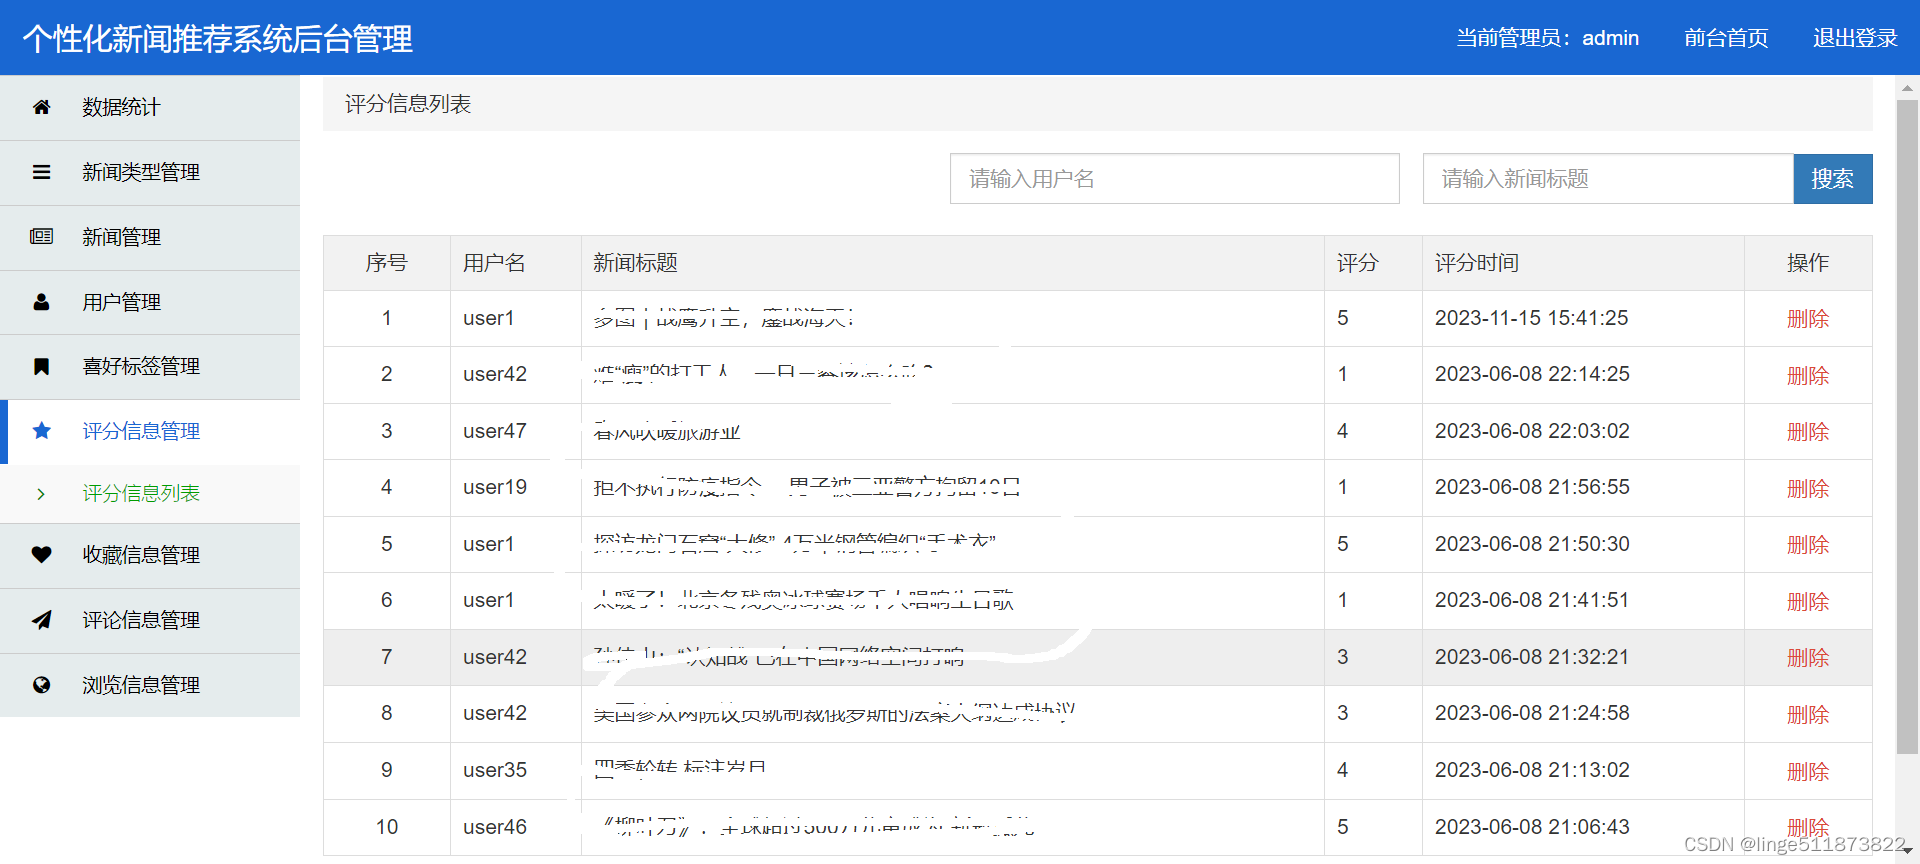Click the vertical scrollbar thumb
The image size is (1920, 864).
tap(1907, 425)
